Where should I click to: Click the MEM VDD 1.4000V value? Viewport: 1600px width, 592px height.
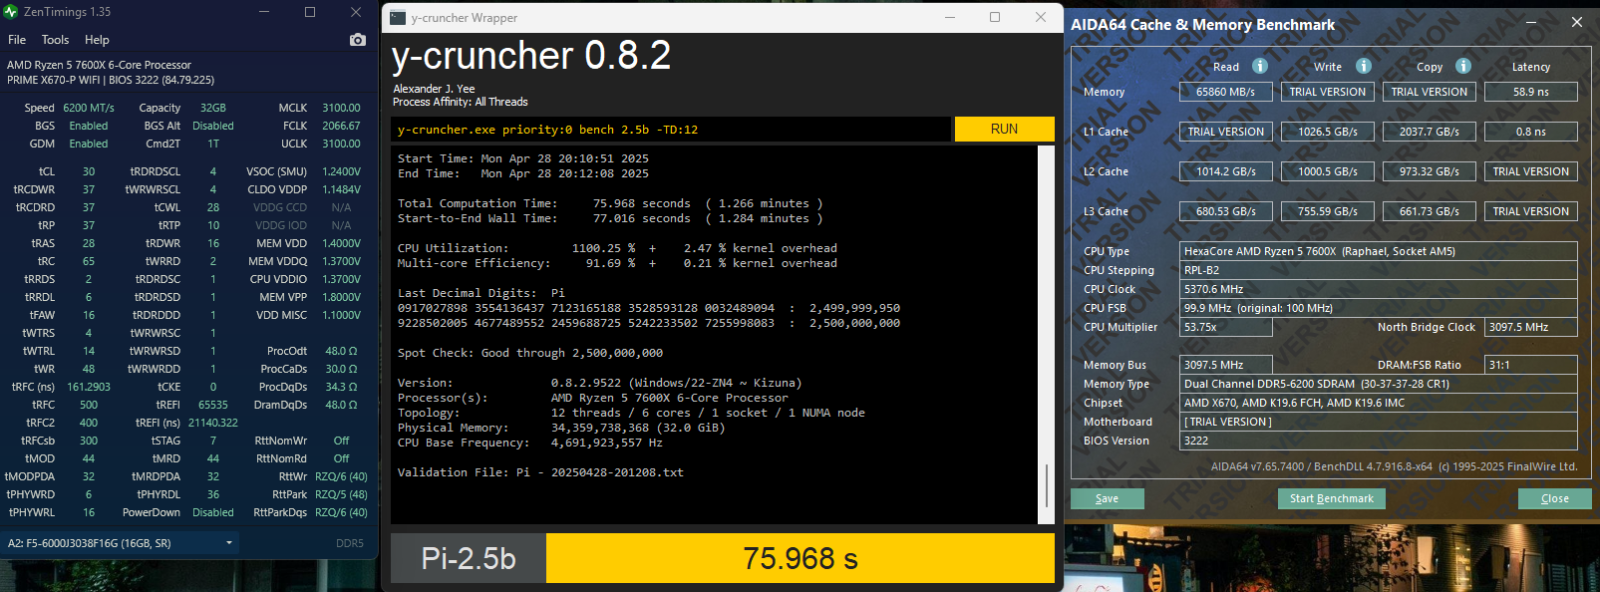341,244
